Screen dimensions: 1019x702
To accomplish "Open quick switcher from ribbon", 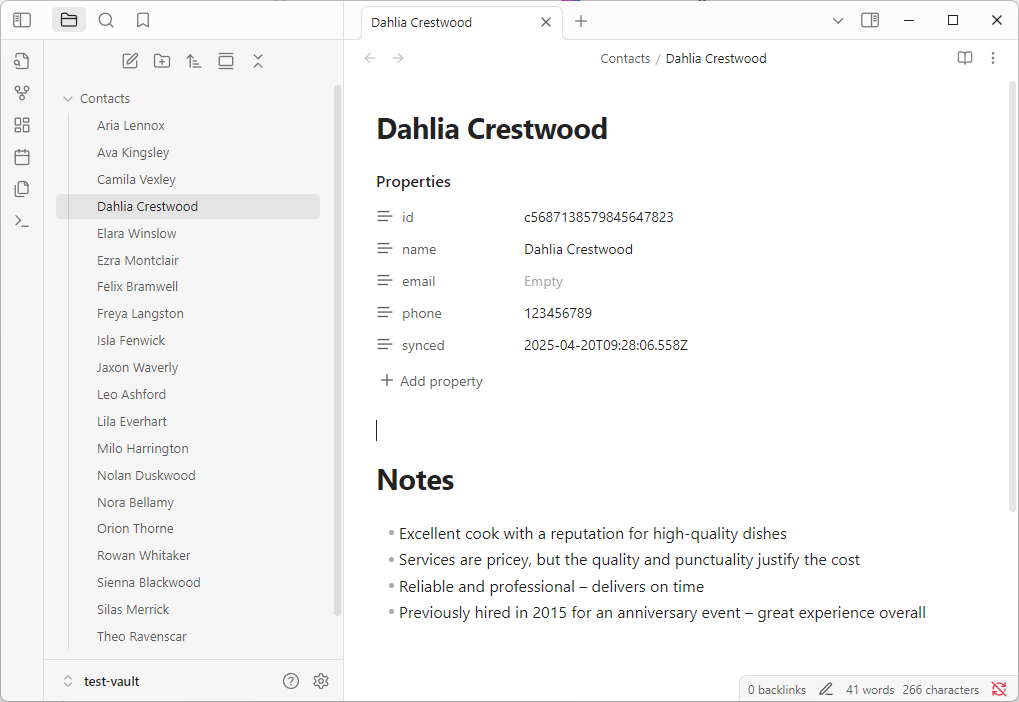I will coord(22,61).
